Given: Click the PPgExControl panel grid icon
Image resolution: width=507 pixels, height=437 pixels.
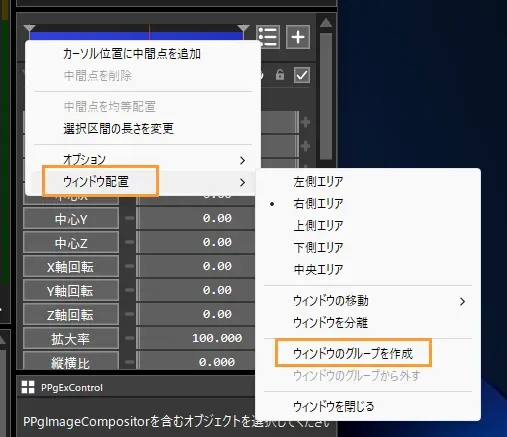Looking at the screenshot, I should [28, 387].
